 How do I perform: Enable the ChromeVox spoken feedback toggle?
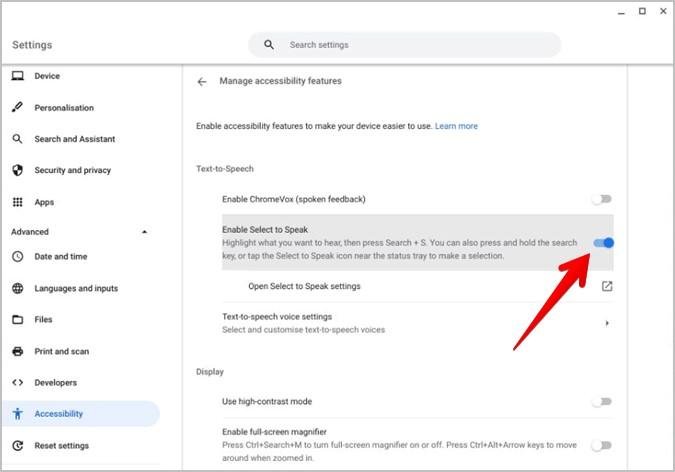point(601,199)
